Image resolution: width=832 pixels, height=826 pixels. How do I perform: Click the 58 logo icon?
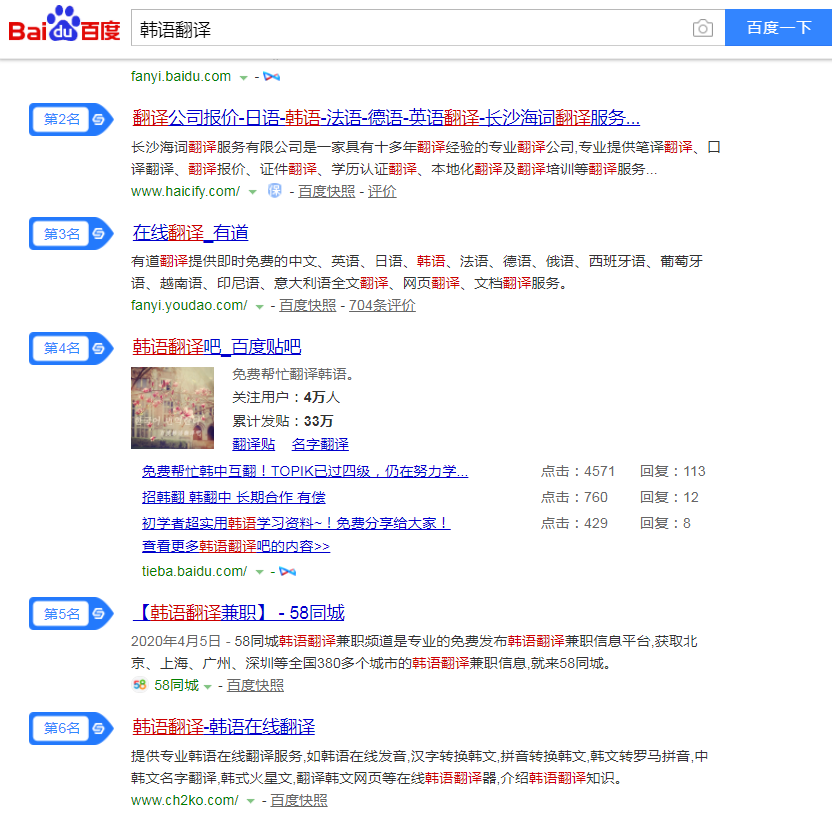pyautogui.click(x=140, y=685)
